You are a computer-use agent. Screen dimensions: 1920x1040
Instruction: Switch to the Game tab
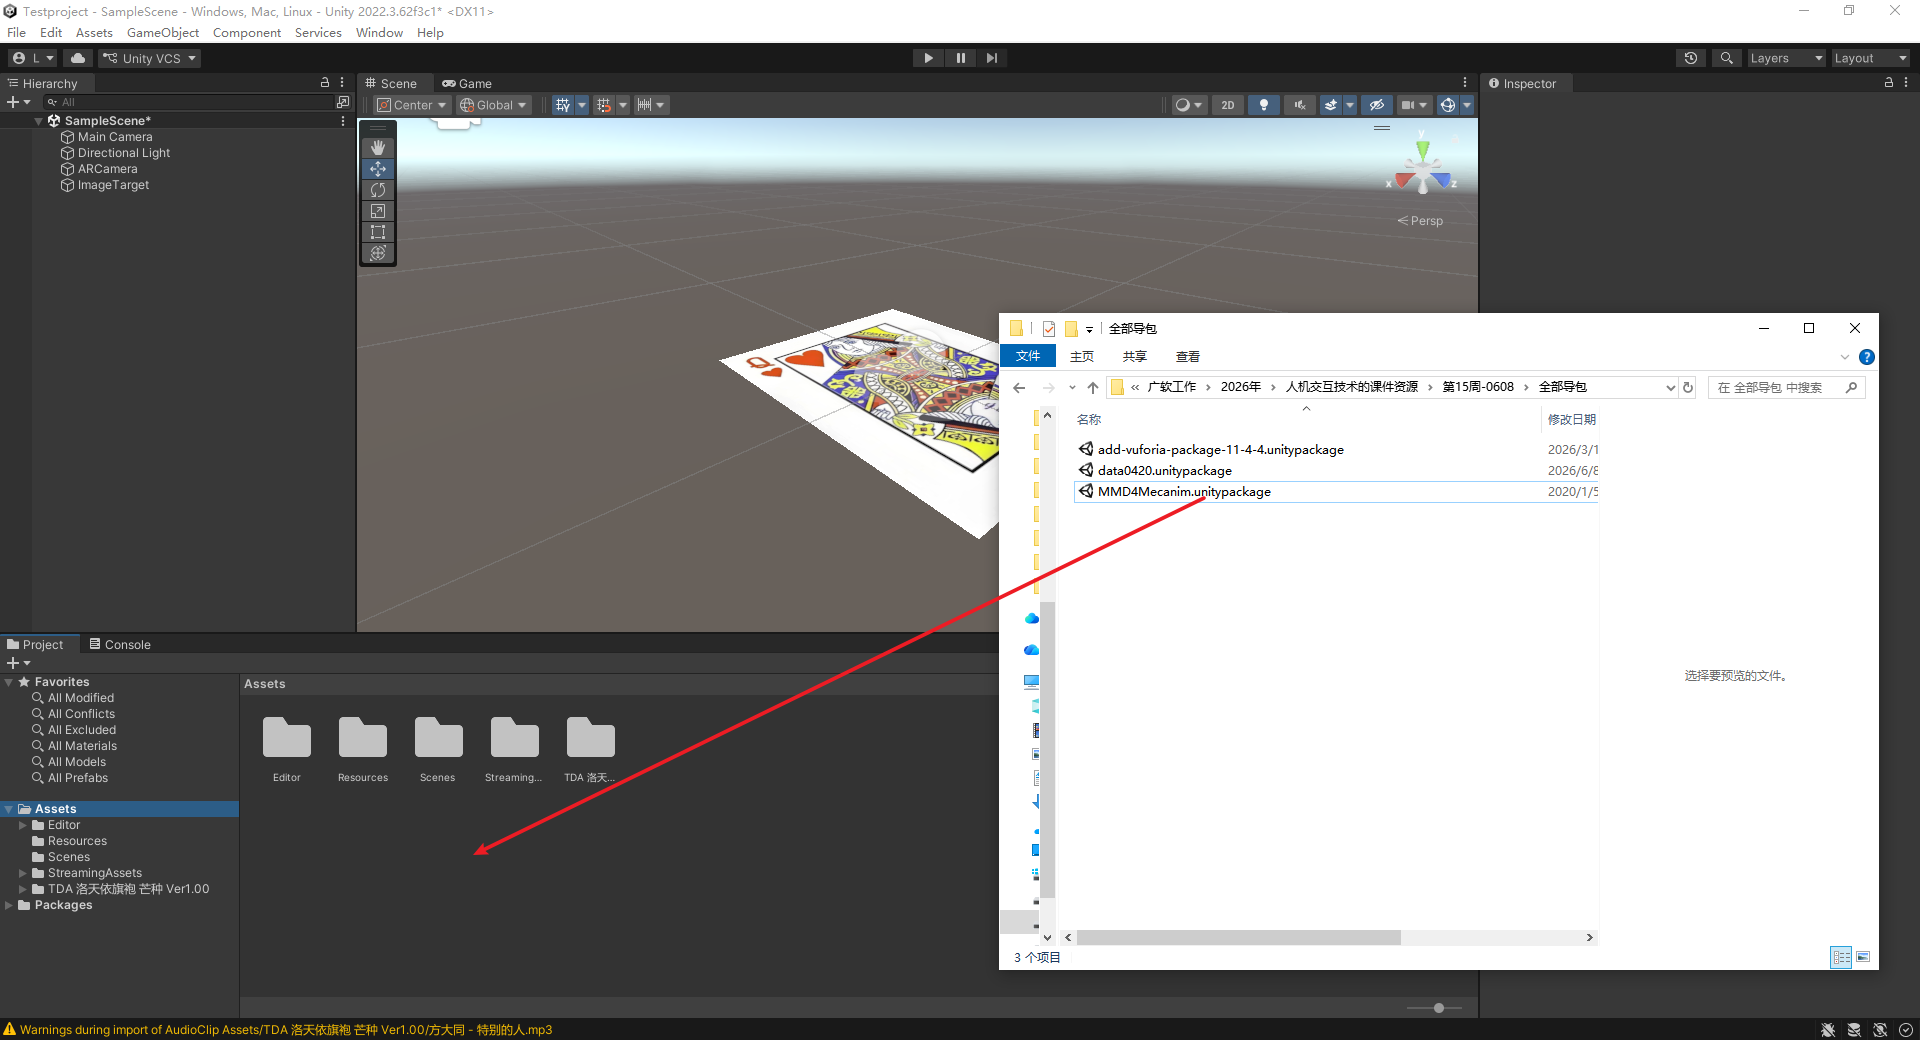pyautogui.click(x=467, y=84)
